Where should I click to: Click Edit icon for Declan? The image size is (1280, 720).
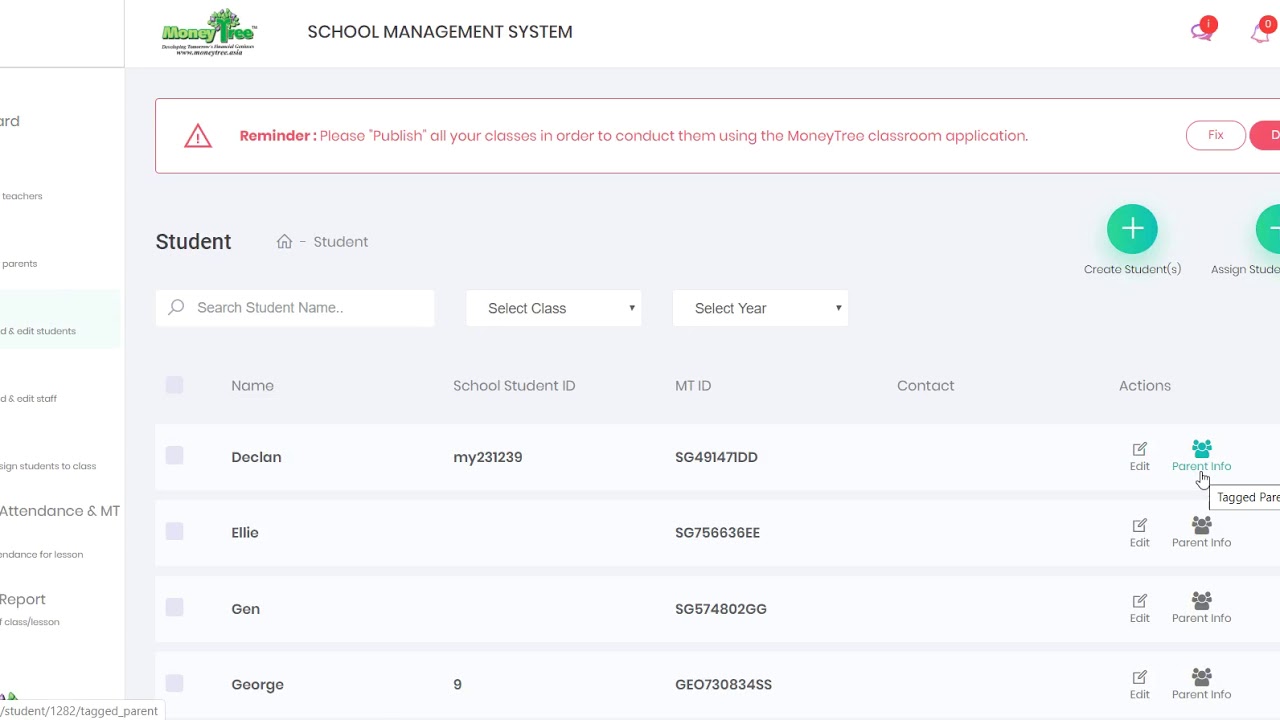coord(1139,456)
